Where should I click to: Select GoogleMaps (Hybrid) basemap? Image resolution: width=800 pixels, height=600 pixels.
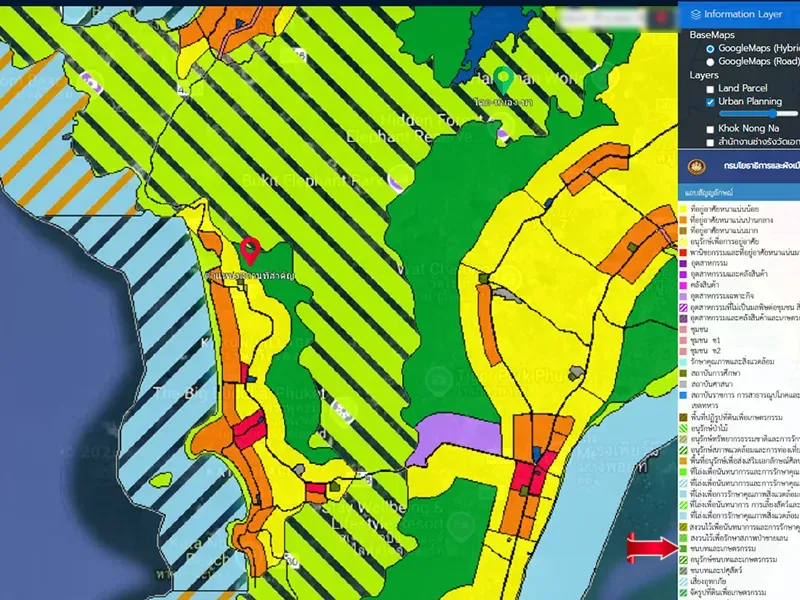tap(710, 48)
